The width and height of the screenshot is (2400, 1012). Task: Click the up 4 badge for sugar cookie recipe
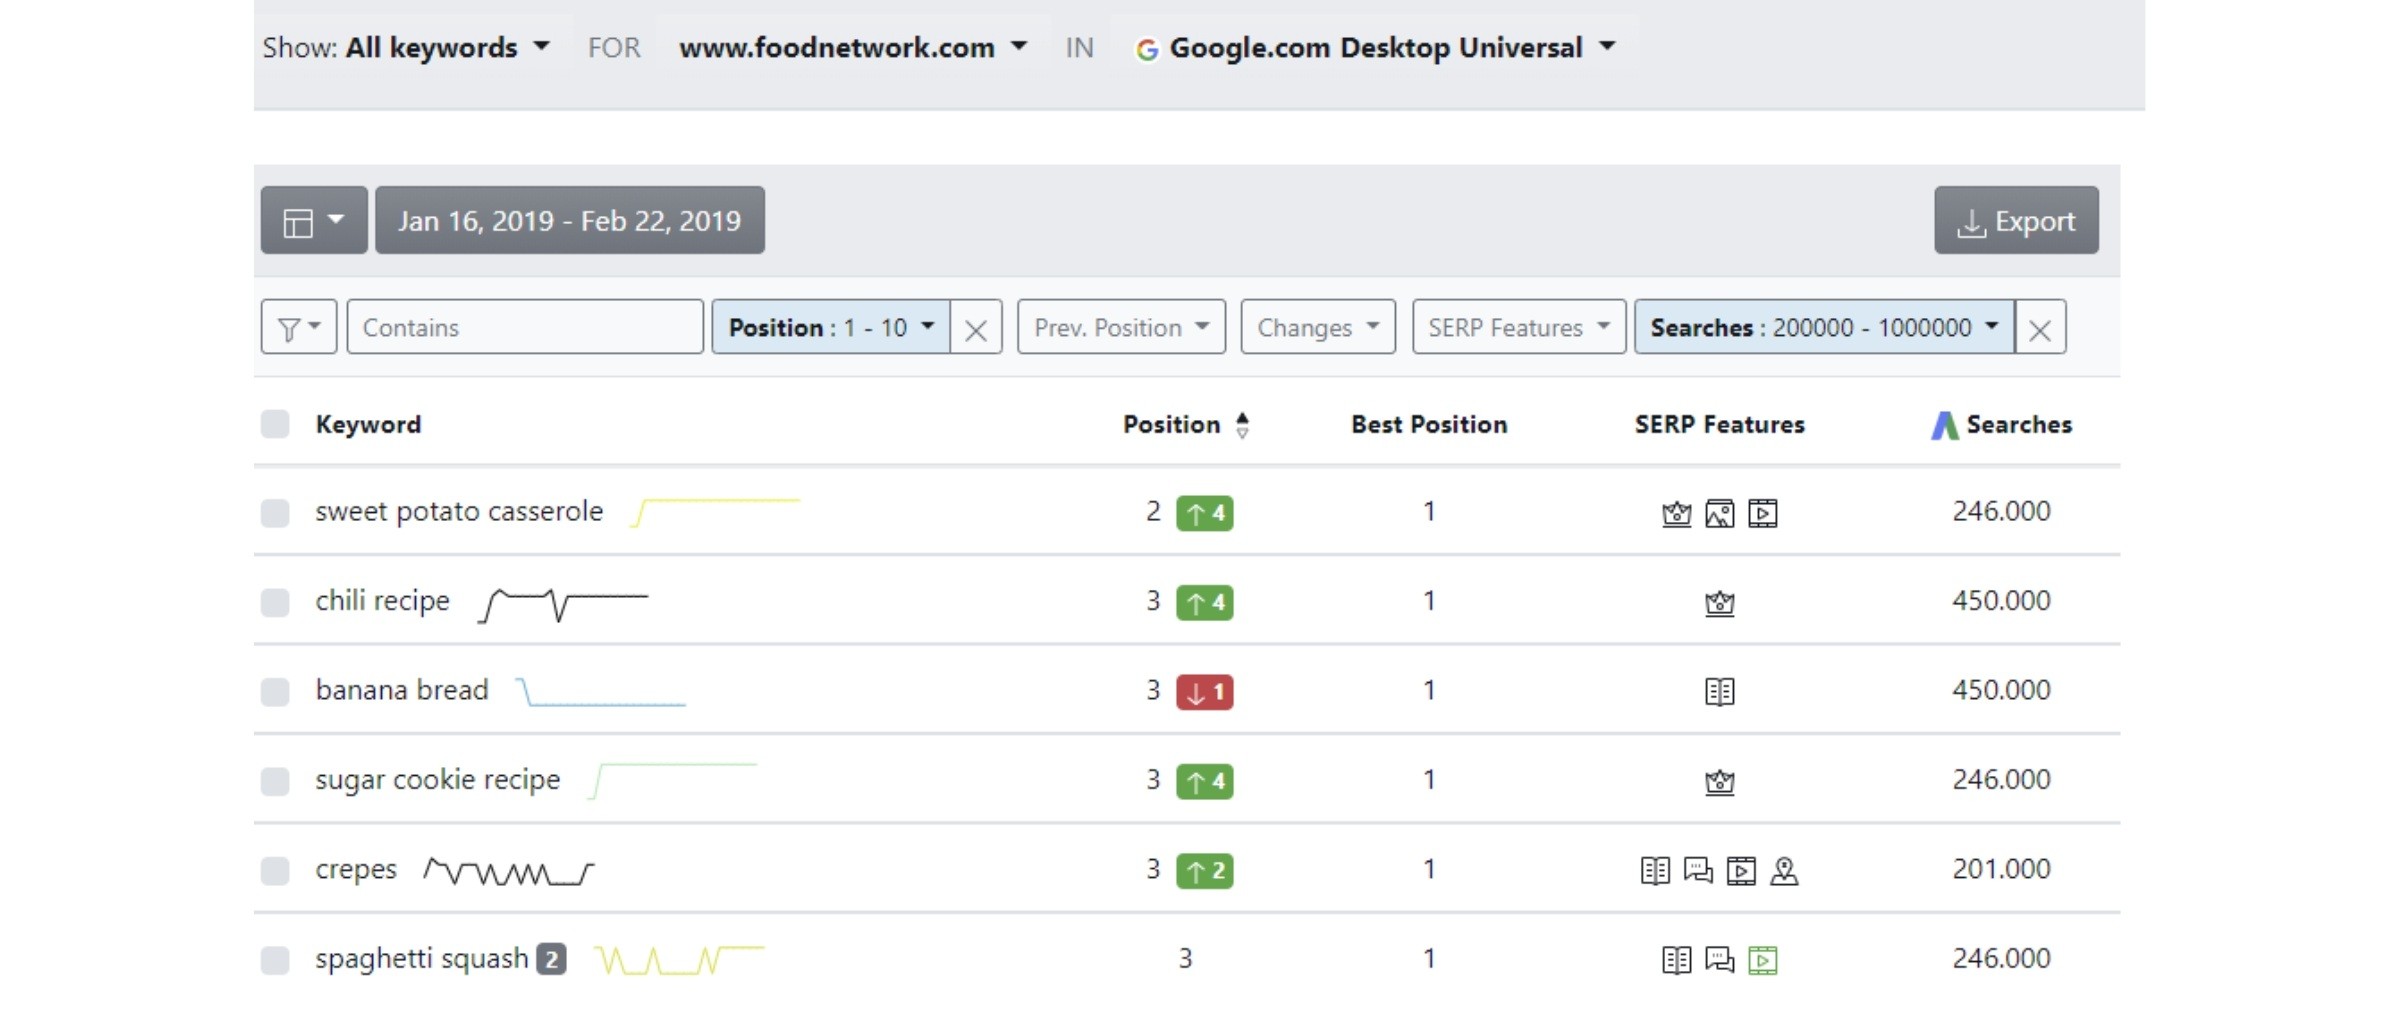click(x=1204, y=781)
